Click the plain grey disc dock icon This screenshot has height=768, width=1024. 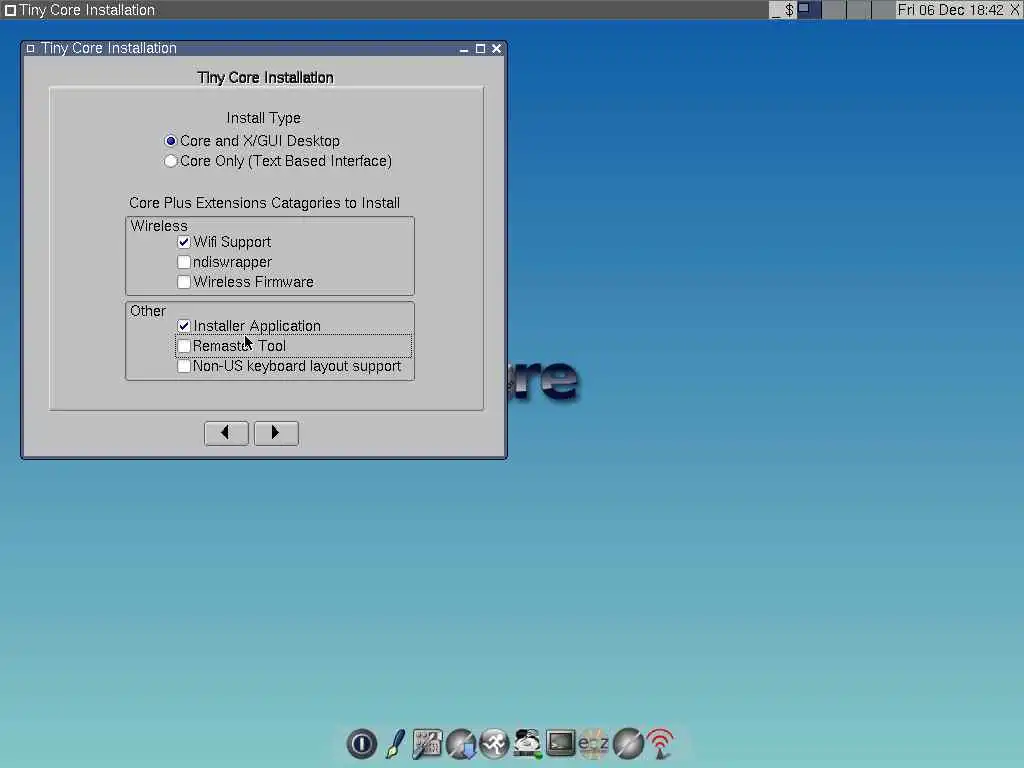tap(628, 743)
